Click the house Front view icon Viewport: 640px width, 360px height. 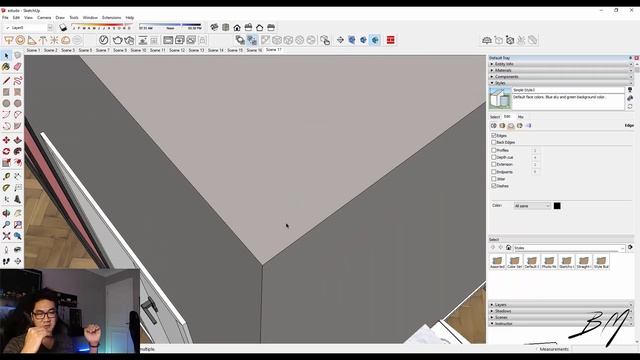pos(237,27)
